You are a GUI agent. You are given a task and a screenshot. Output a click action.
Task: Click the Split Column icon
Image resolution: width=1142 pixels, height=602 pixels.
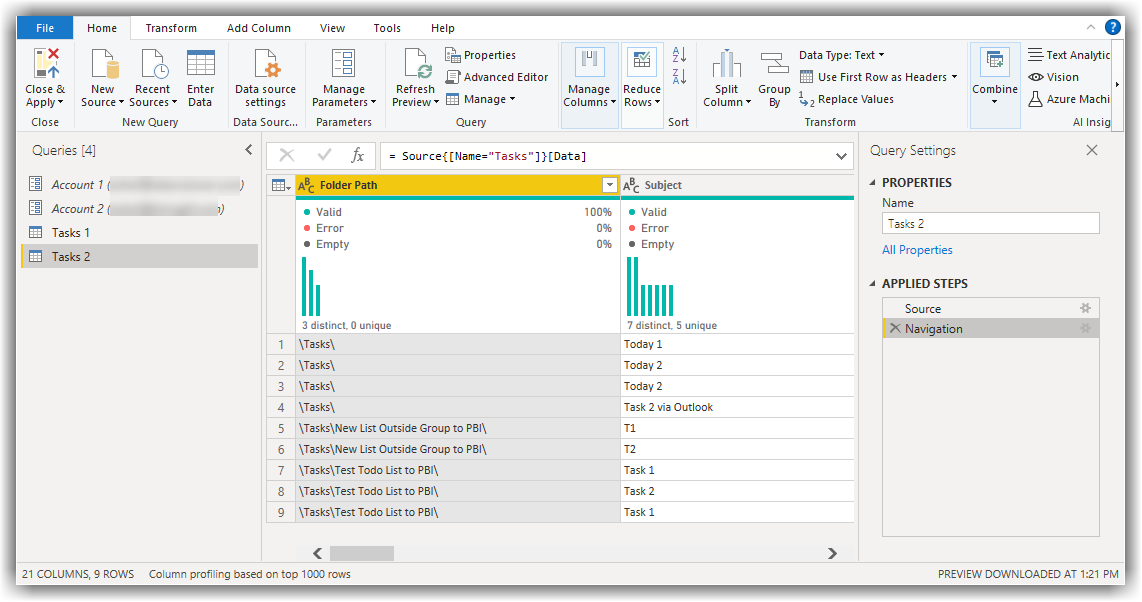[726, 63]
